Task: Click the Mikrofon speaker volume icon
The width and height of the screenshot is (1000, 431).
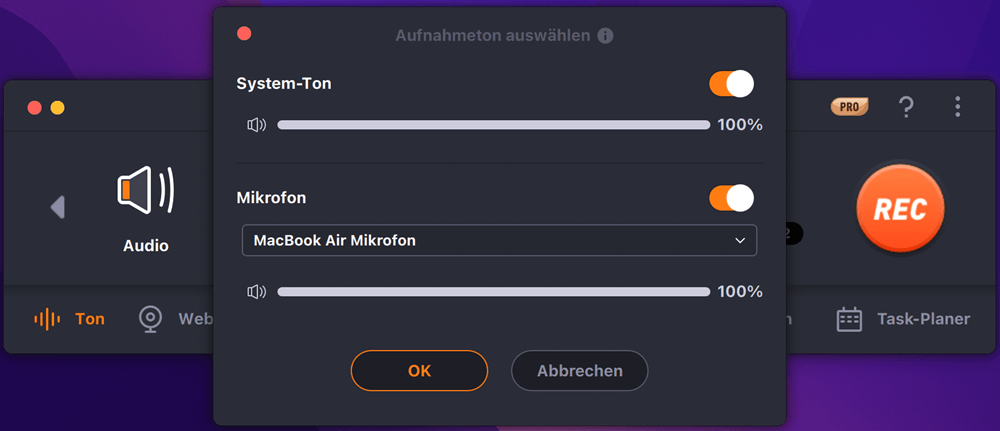Action: 257,292
